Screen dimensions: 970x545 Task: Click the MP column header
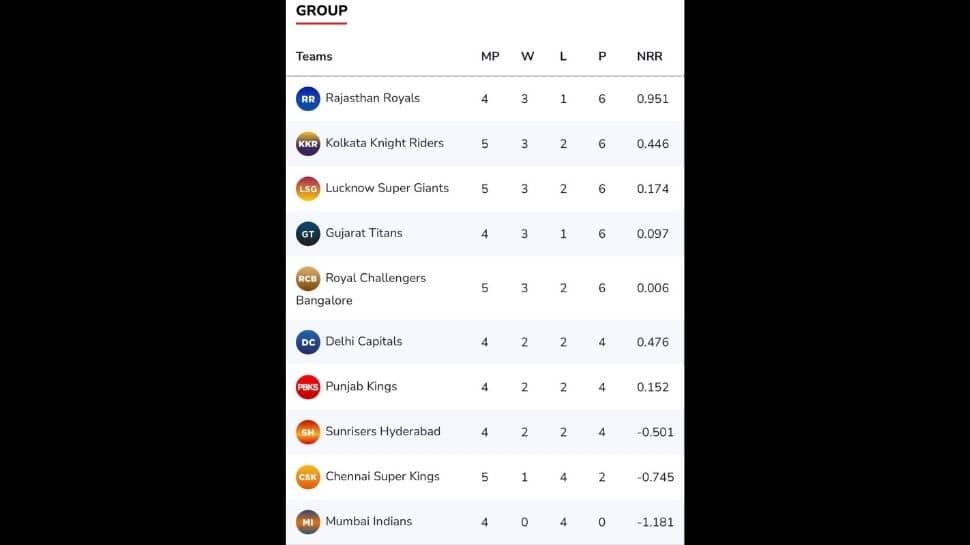tap(490, 56)
